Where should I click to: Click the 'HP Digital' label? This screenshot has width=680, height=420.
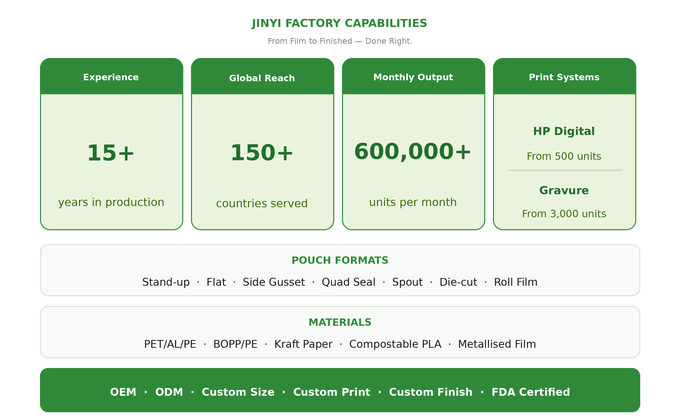(x=564, y=131)
